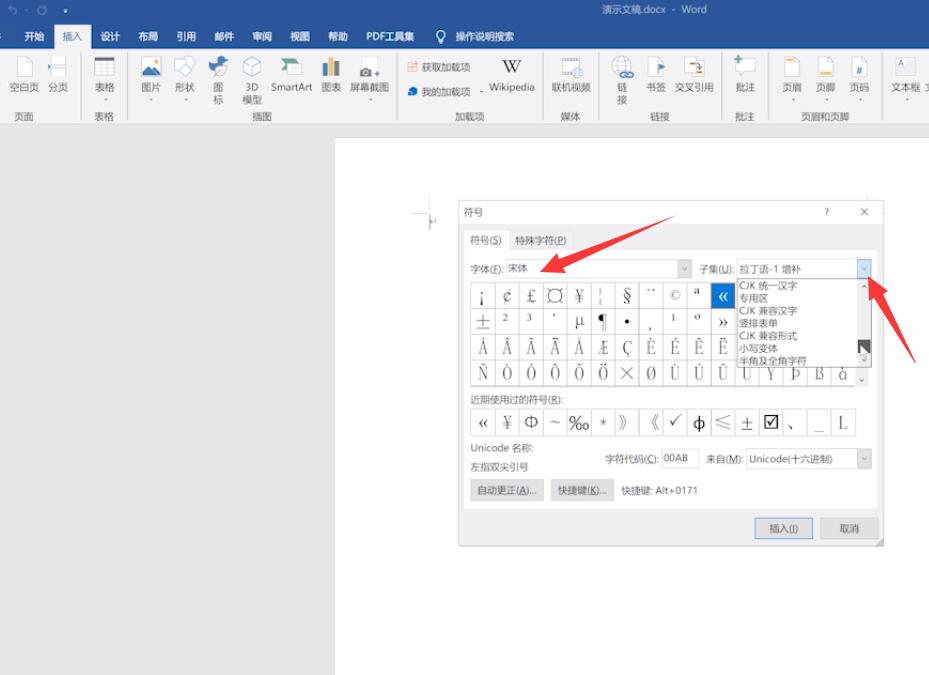Open the Shapes (形状) gallery
The image size is (929, 675).
(184, 78)
